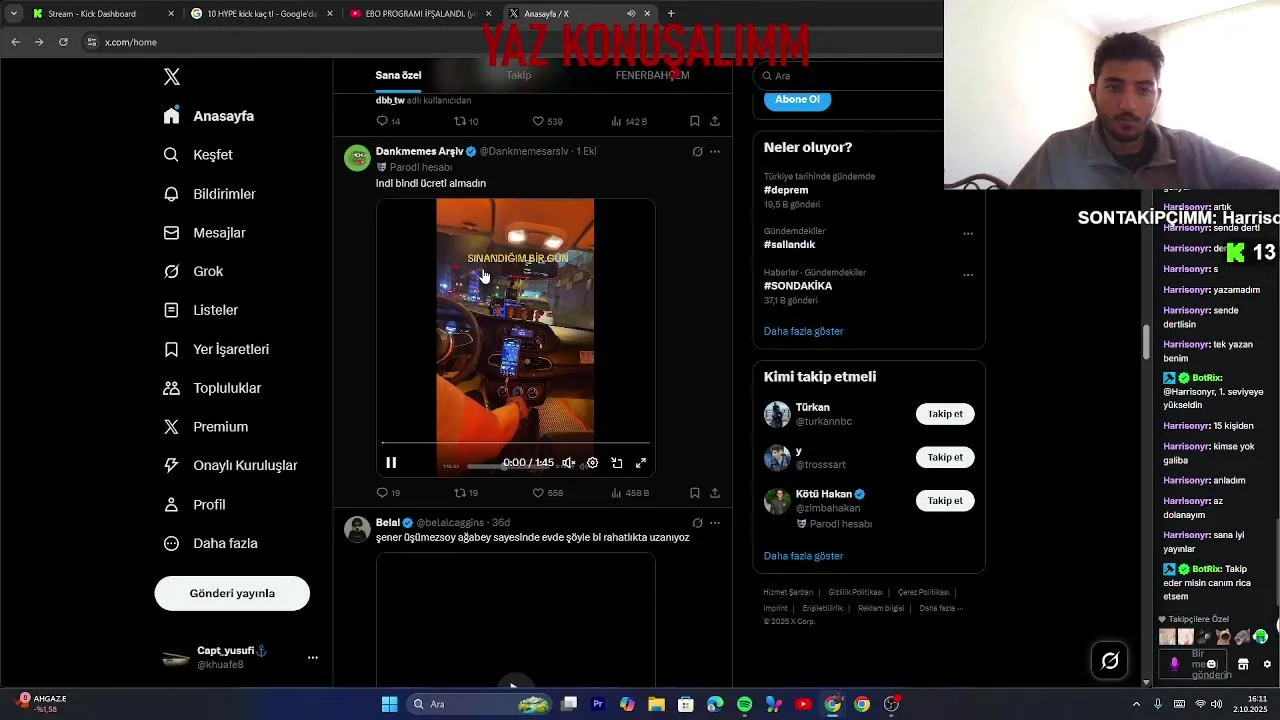Switch to FENERBAHÇEM tab
Screen dimensions: 1280x720
point(652,75)
